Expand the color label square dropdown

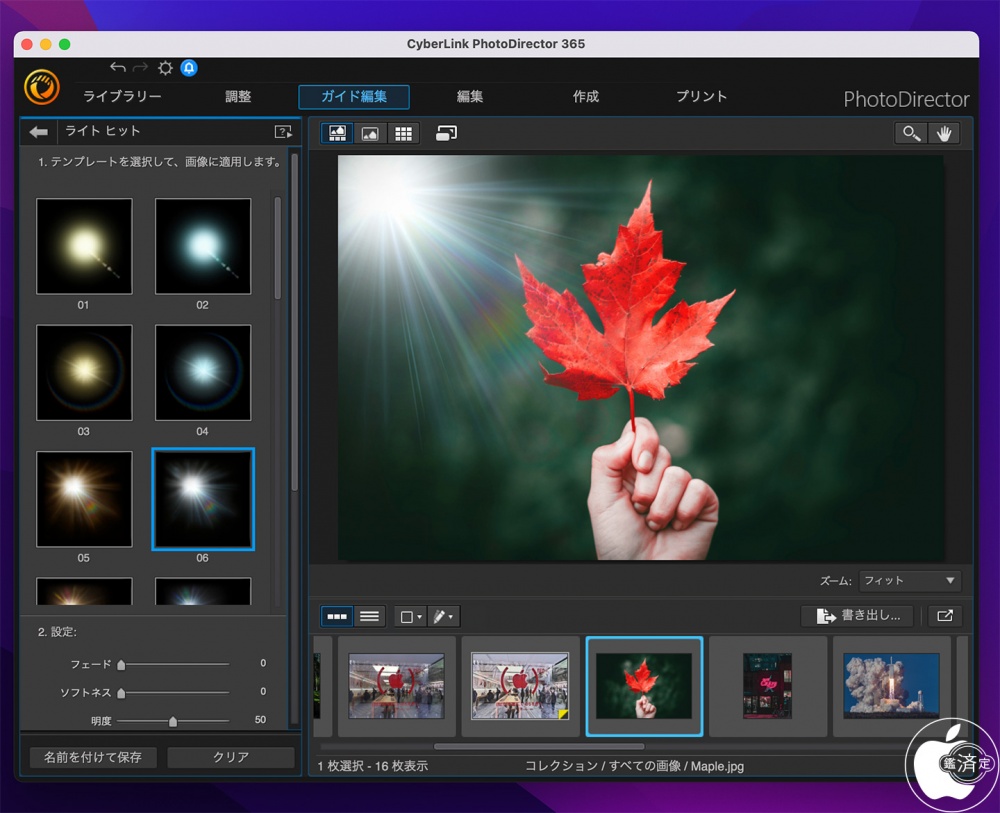click(x=410, y=617)
